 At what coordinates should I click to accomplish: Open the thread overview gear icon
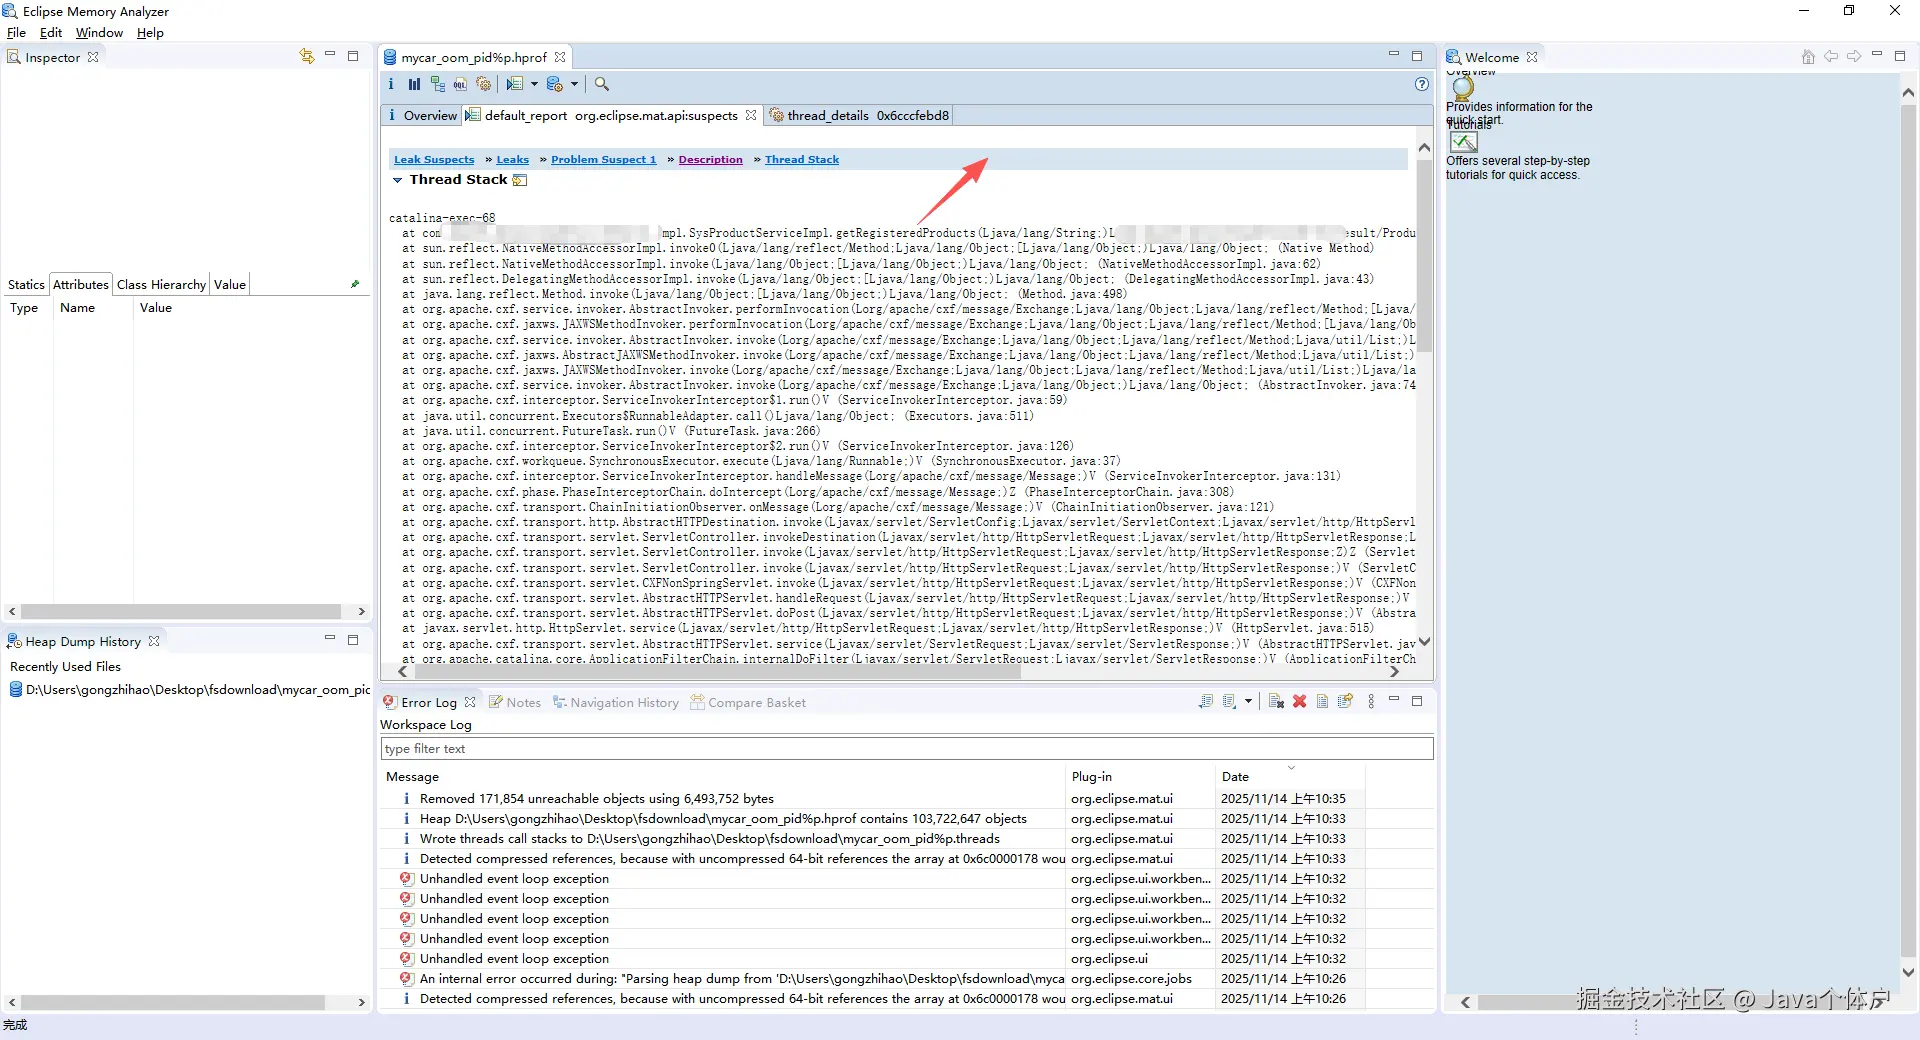tap(484, 84)
